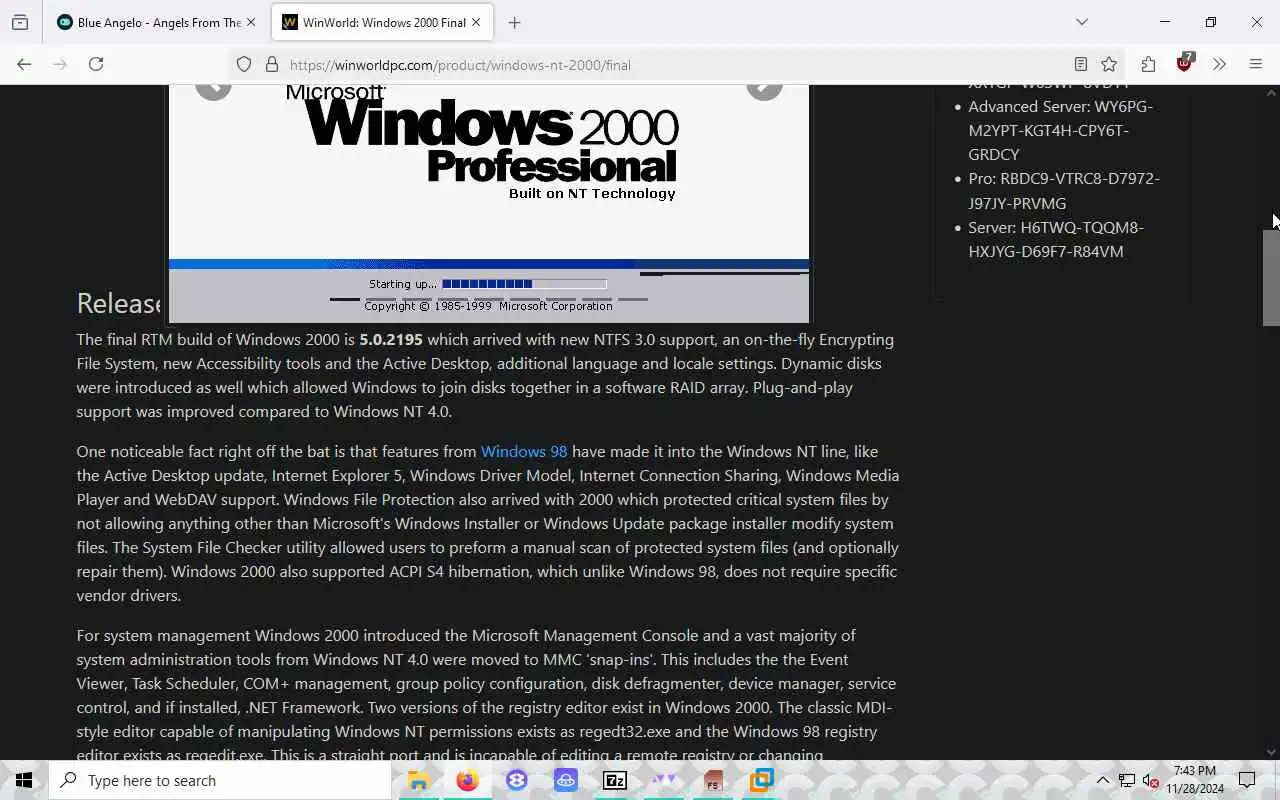Bookmark this page with the star

tap(1109, 65)
